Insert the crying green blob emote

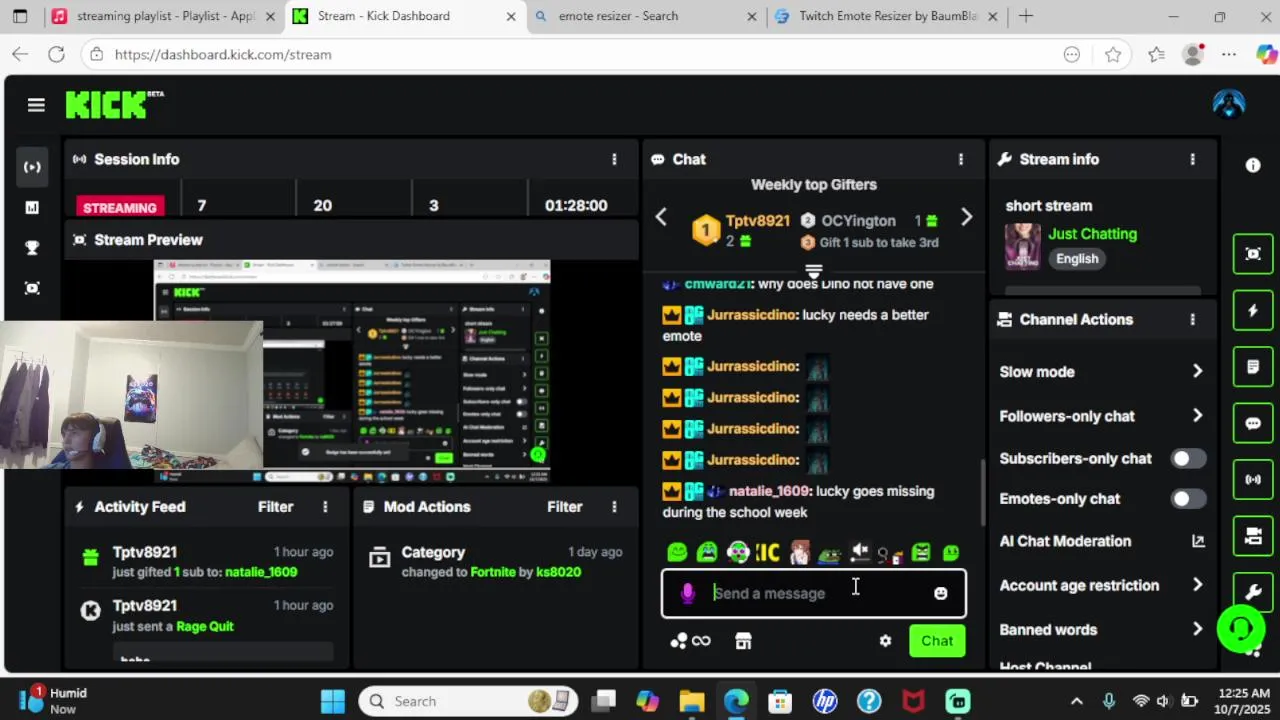707,552
